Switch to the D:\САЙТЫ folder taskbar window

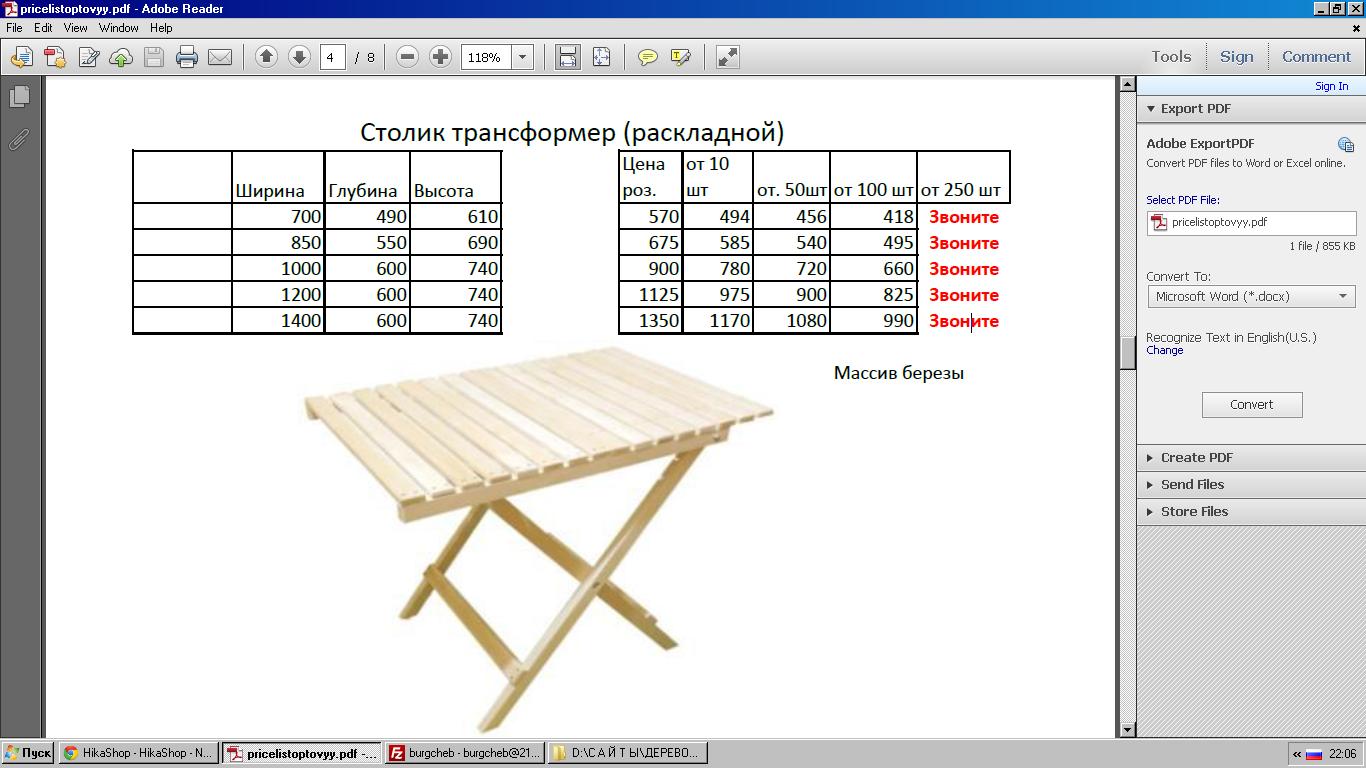coord(628,753)
